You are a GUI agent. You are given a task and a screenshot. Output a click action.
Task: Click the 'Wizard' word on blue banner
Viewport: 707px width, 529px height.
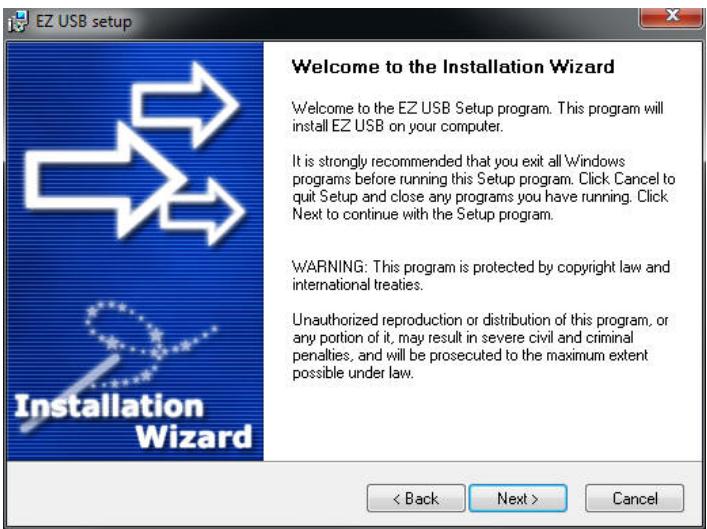tap(194, 436)
